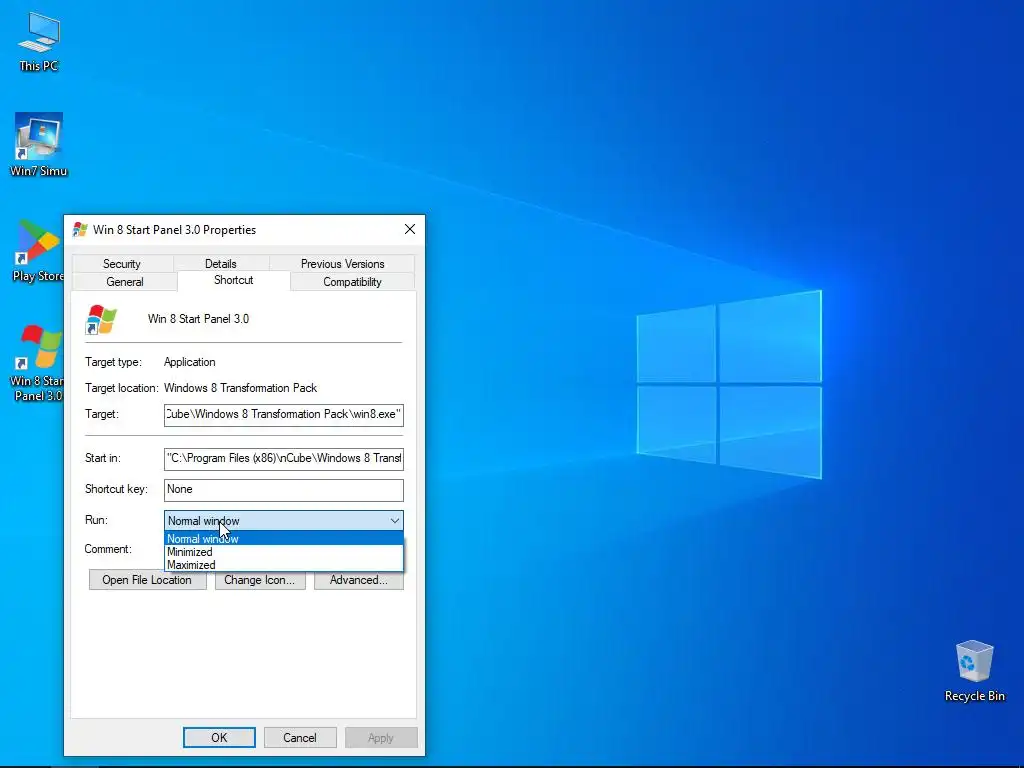Confirm the dialog with OK
This screenshot has width=1024, height=768.
pos(219,737)
